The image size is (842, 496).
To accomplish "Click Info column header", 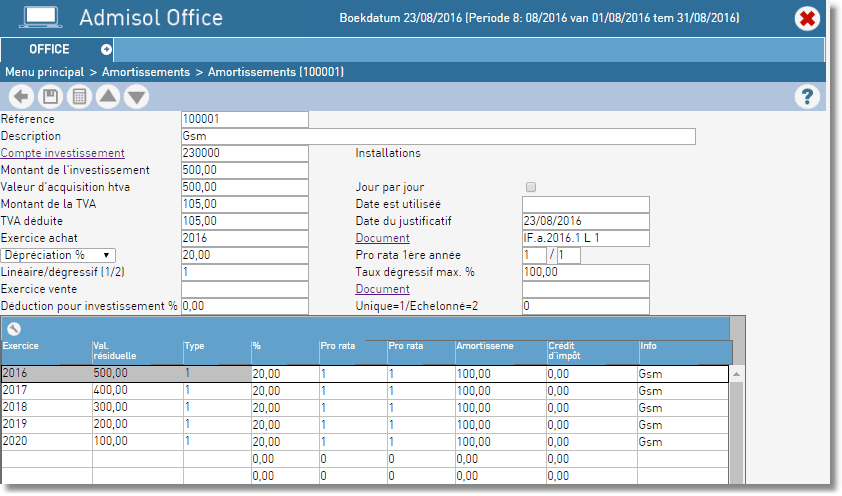I will [x=685, y=352].
